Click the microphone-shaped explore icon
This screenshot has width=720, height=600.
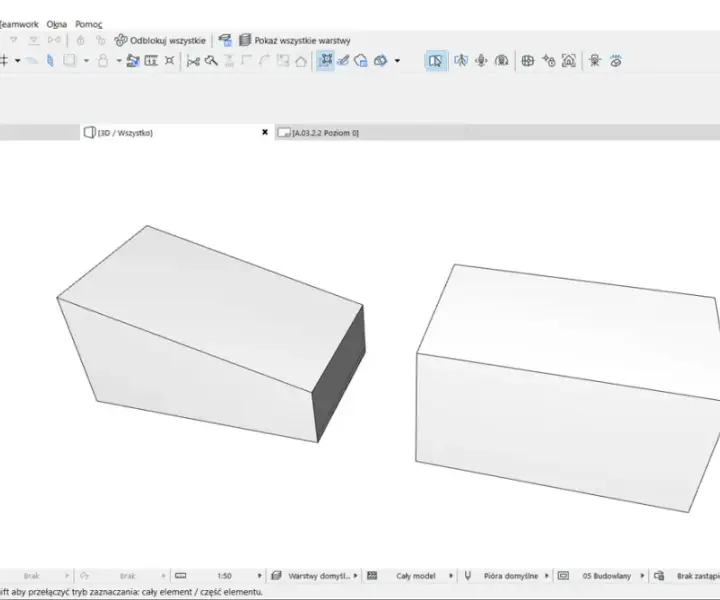(481, 61)
